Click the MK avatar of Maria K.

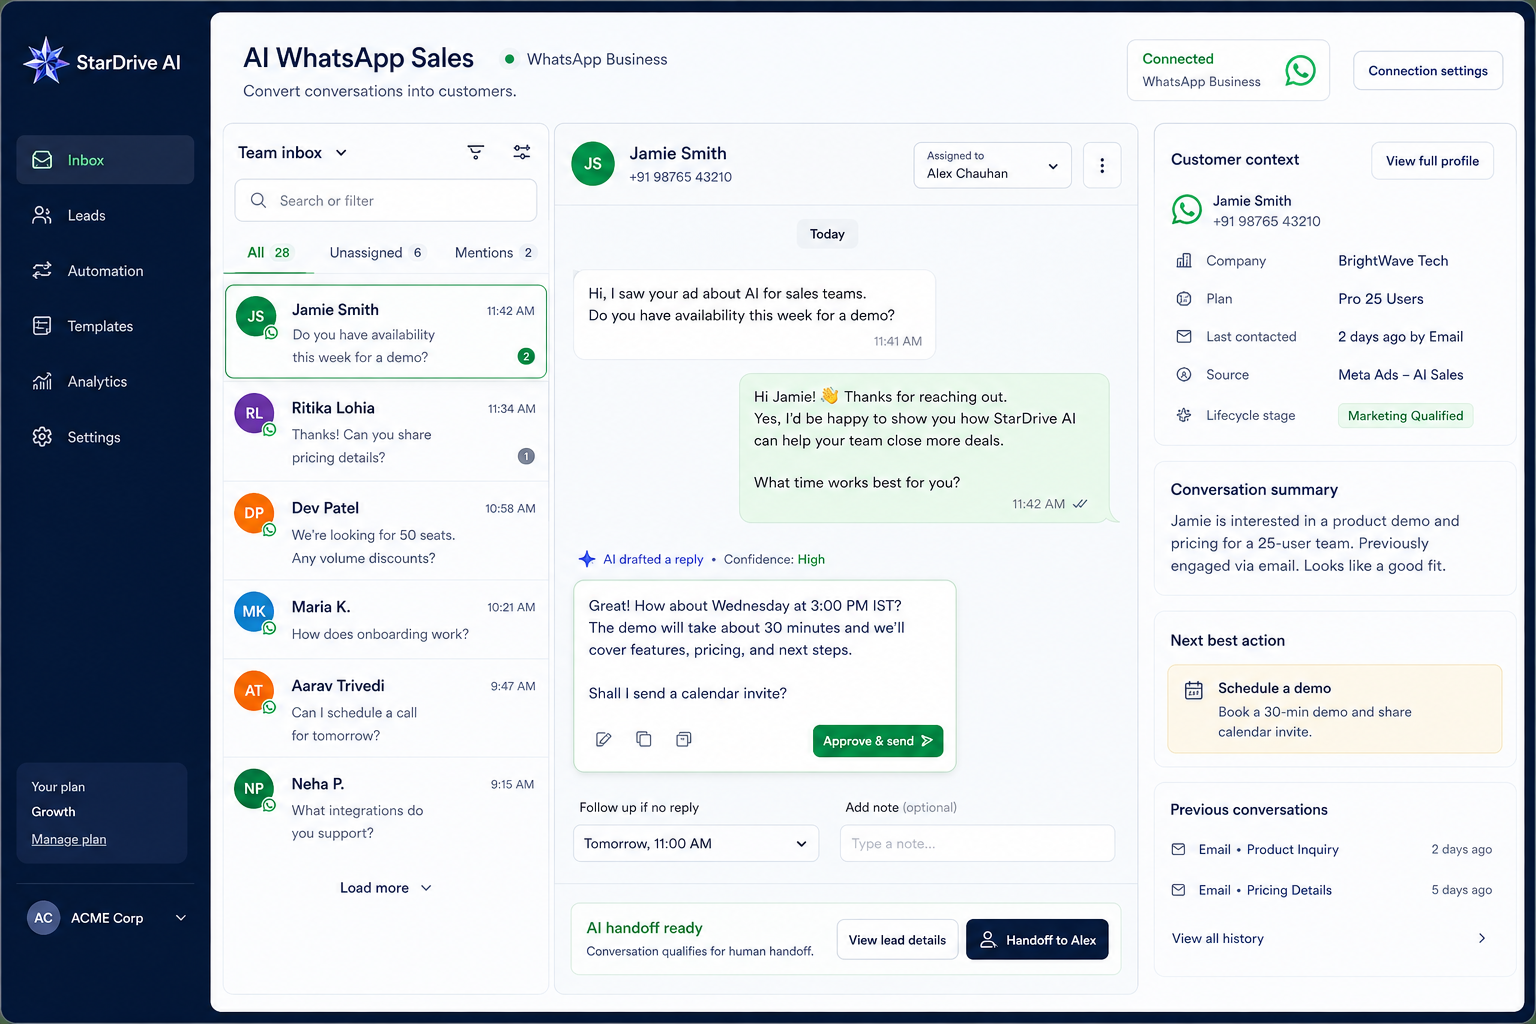pos(254,611)
